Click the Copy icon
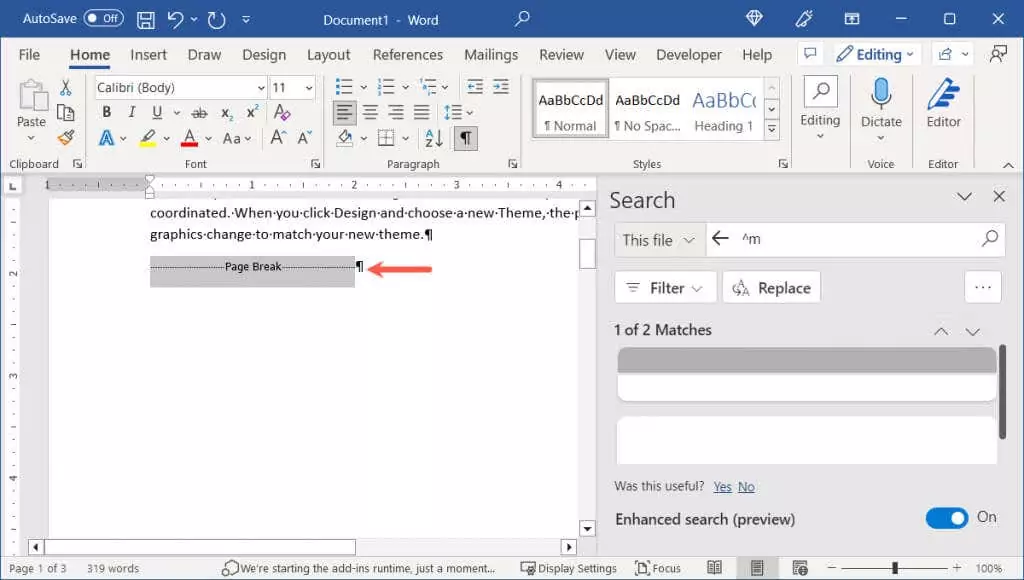 point(65,112)
